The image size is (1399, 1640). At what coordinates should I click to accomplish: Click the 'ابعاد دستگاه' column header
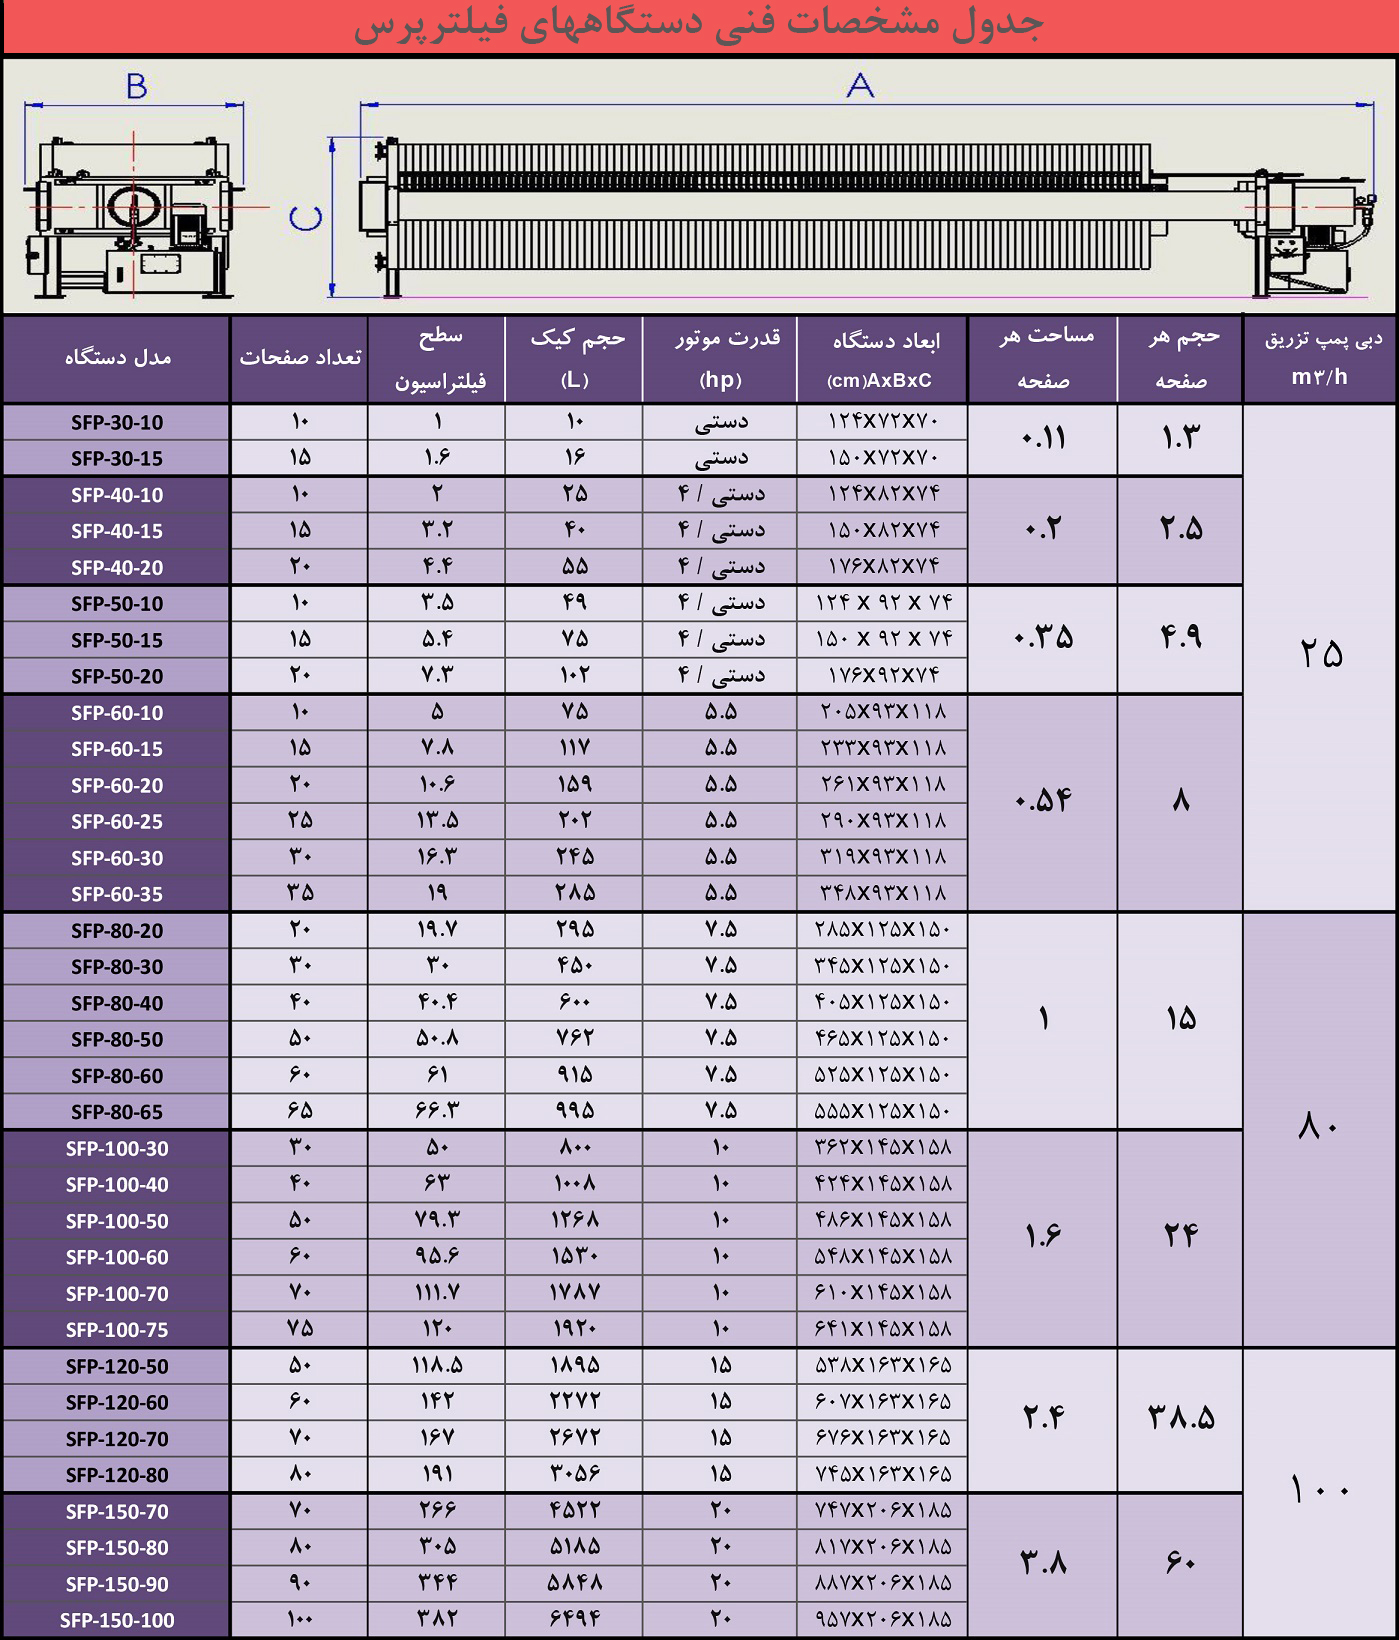882,359
